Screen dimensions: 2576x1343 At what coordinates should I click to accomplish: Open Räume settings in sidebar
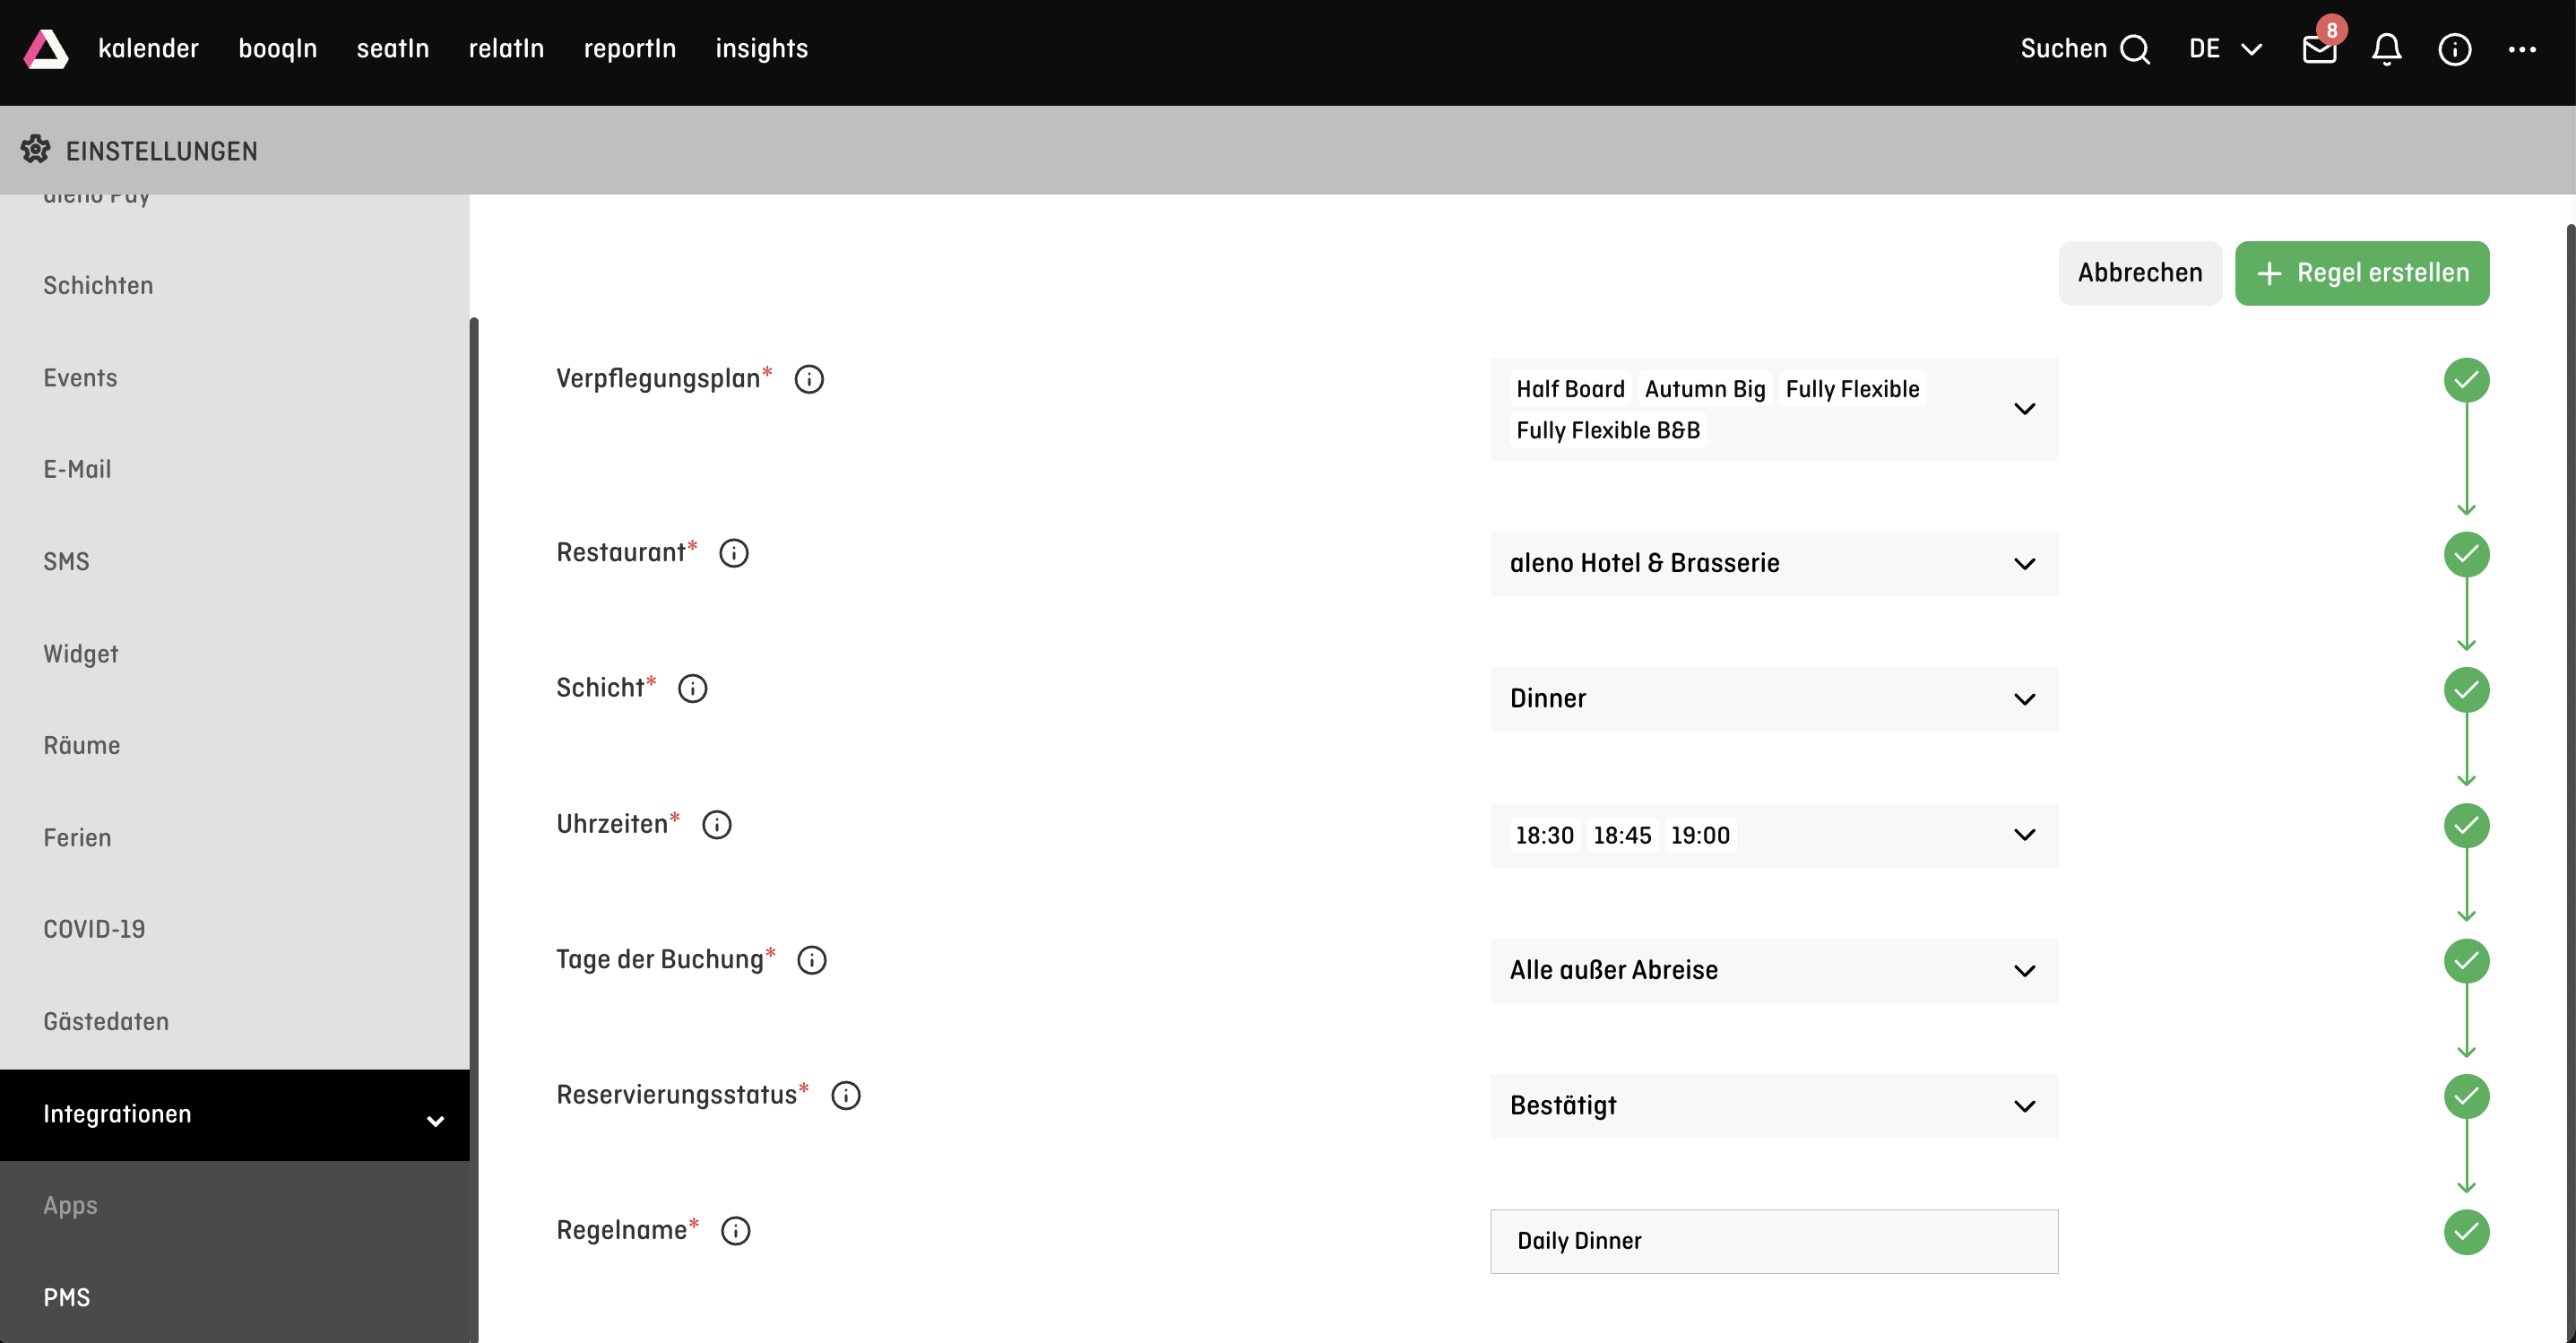(235, 746)
